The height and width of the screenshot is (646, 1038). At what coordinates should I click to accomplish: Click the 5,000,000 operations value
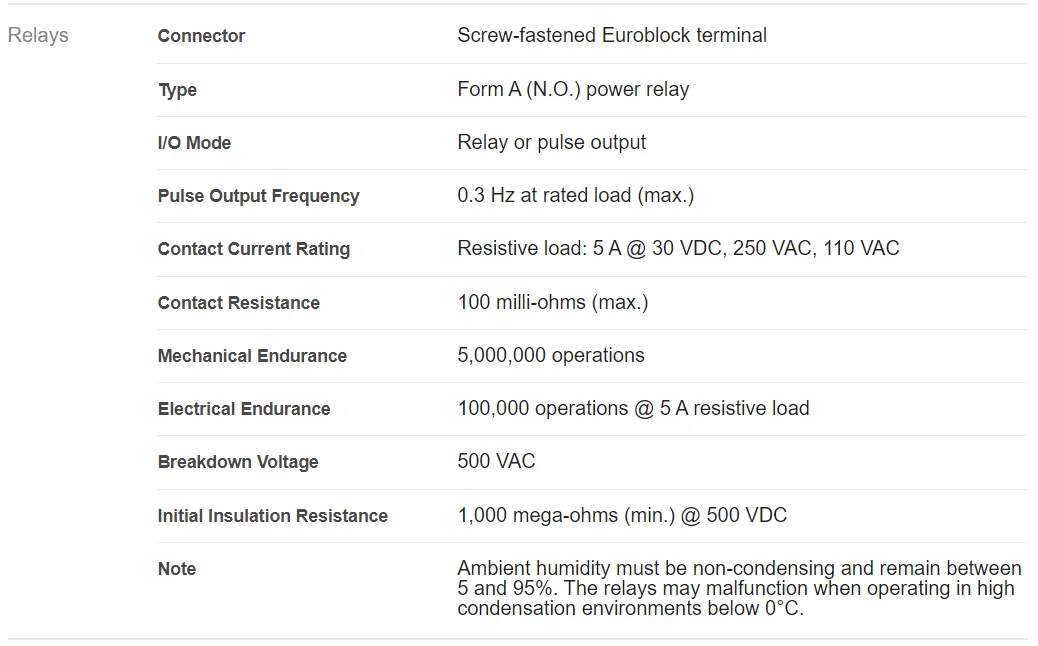550,355
